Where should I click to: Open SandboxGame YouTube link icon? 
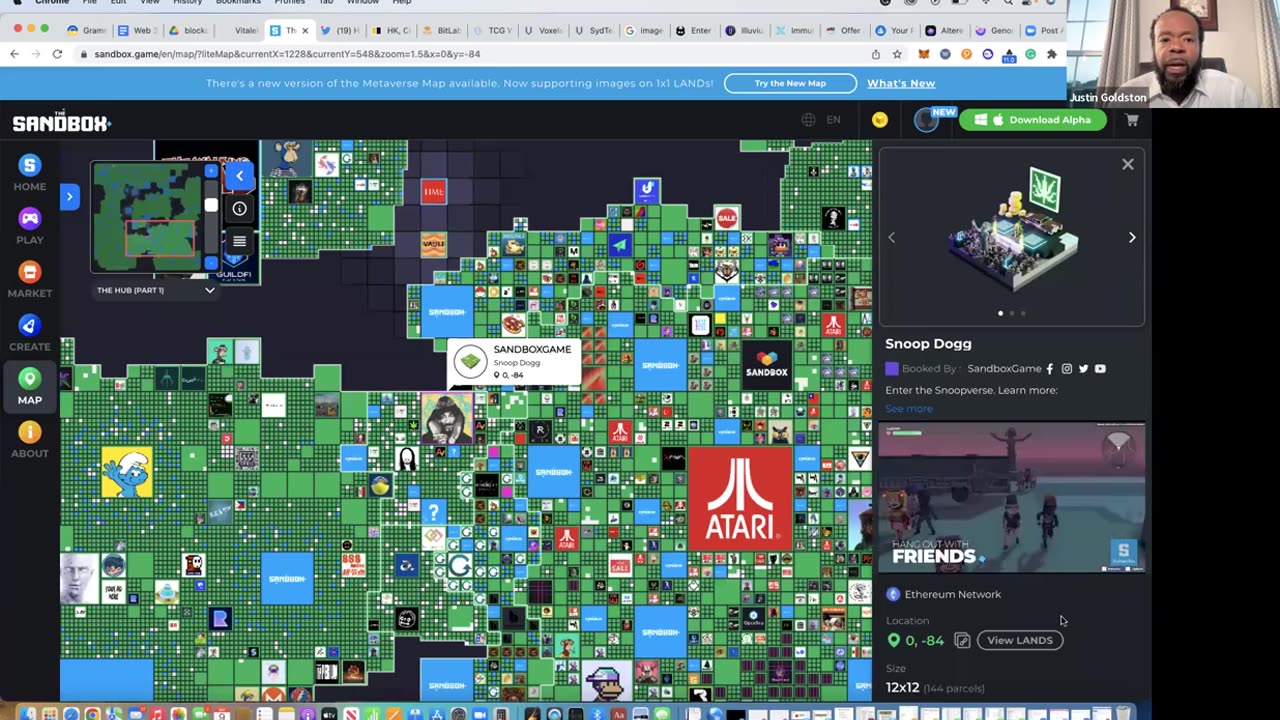pyautogui.click(x=1100, y=369)
